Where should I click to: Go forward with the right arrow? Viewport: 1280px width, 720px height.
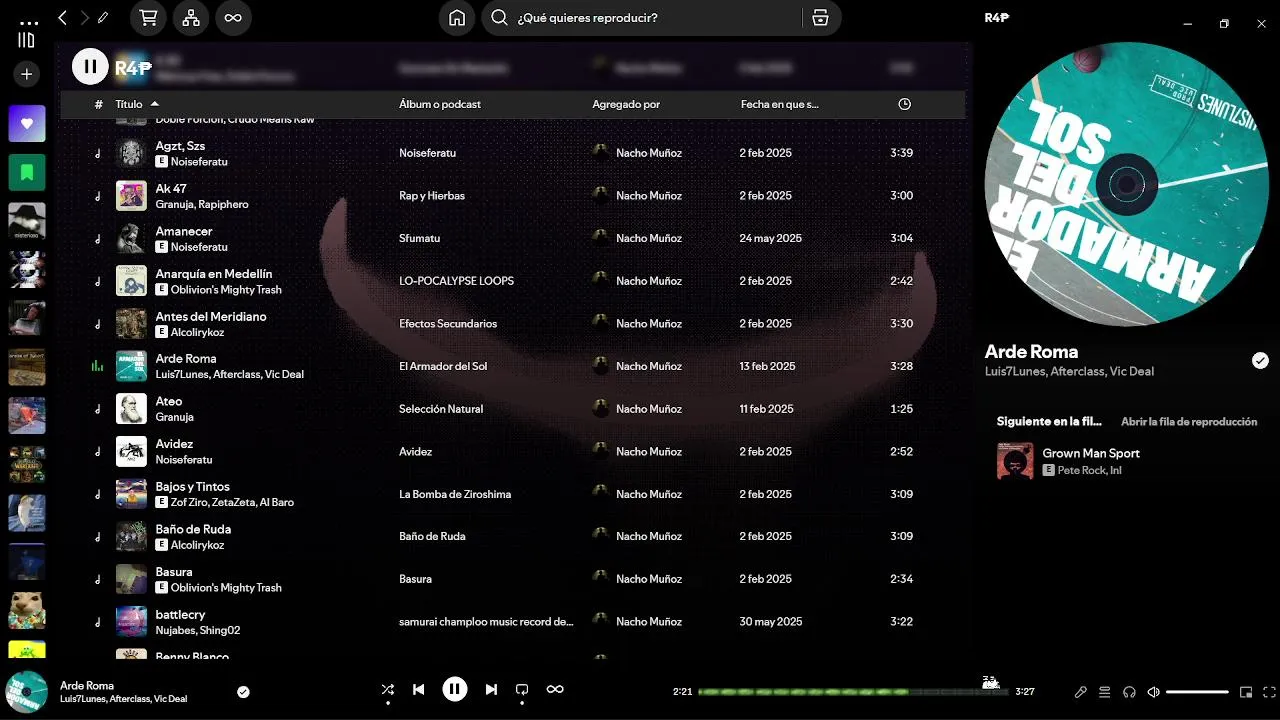[x=84, y=18]
